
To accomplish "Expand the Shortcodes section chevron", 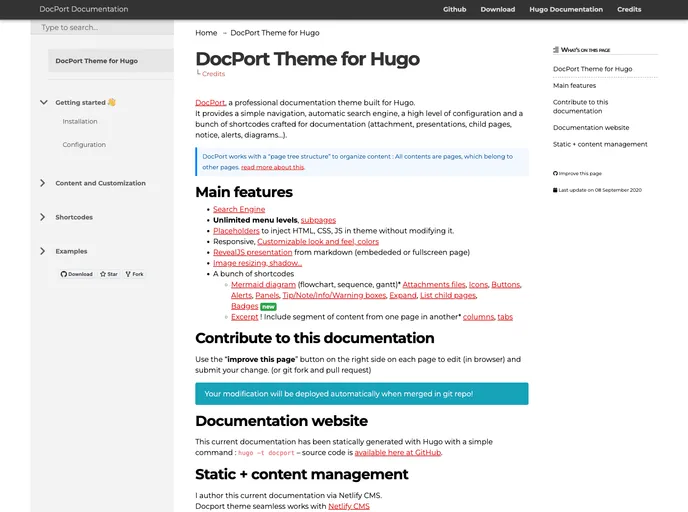I will (x=43, y=217).
